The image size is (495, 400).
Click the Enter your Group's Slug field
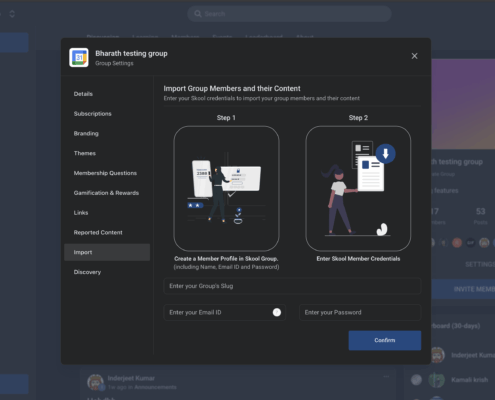(x=292, y=286)
